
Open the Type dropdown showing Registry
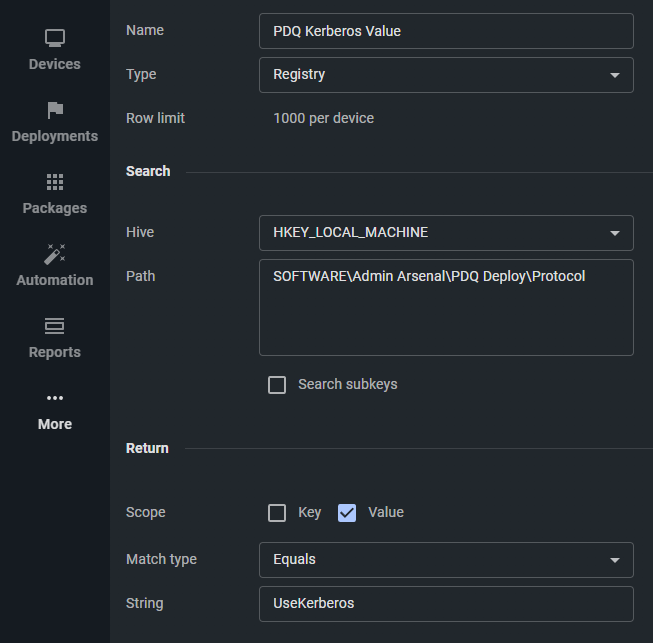(446, 75)
